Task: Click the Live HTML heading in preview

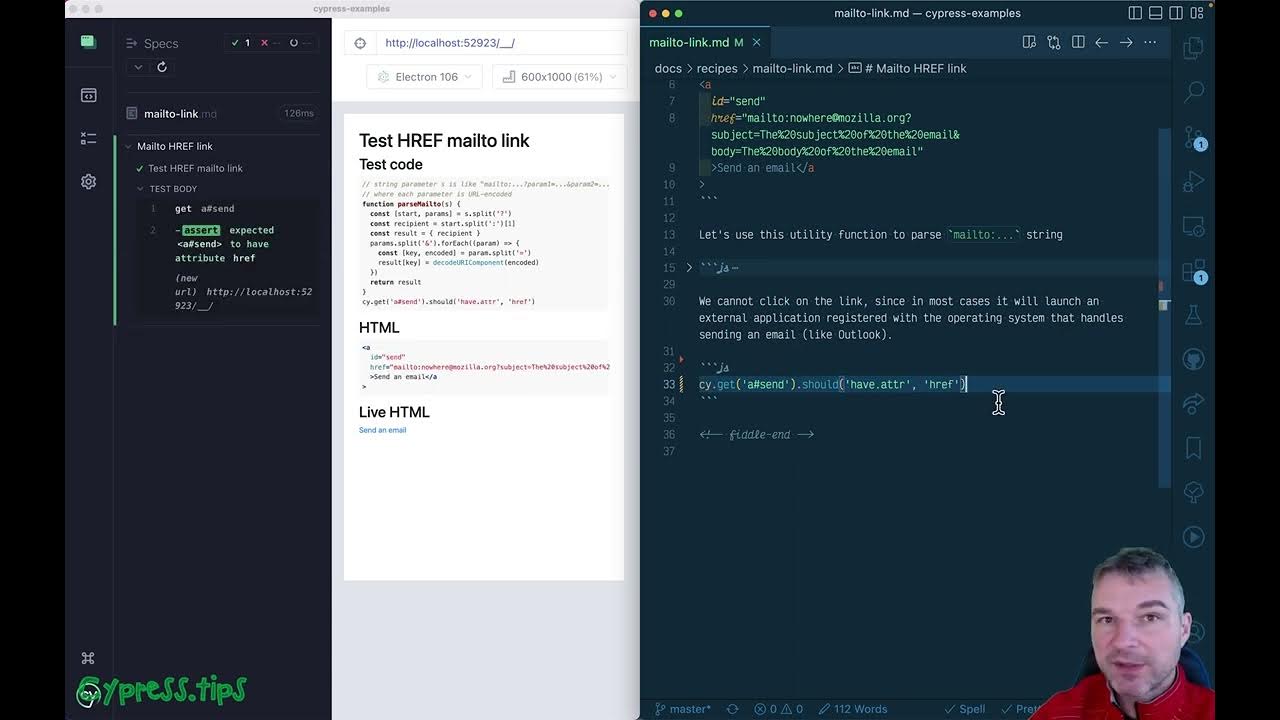Action: [x=394, y=412]
